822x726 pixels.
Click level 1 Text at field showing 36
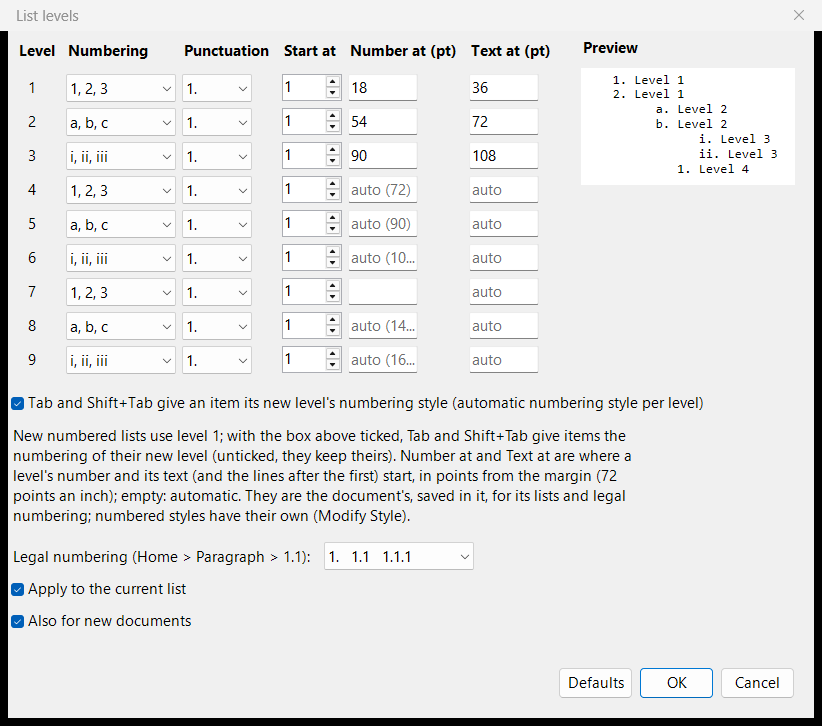tap(504, 88)
